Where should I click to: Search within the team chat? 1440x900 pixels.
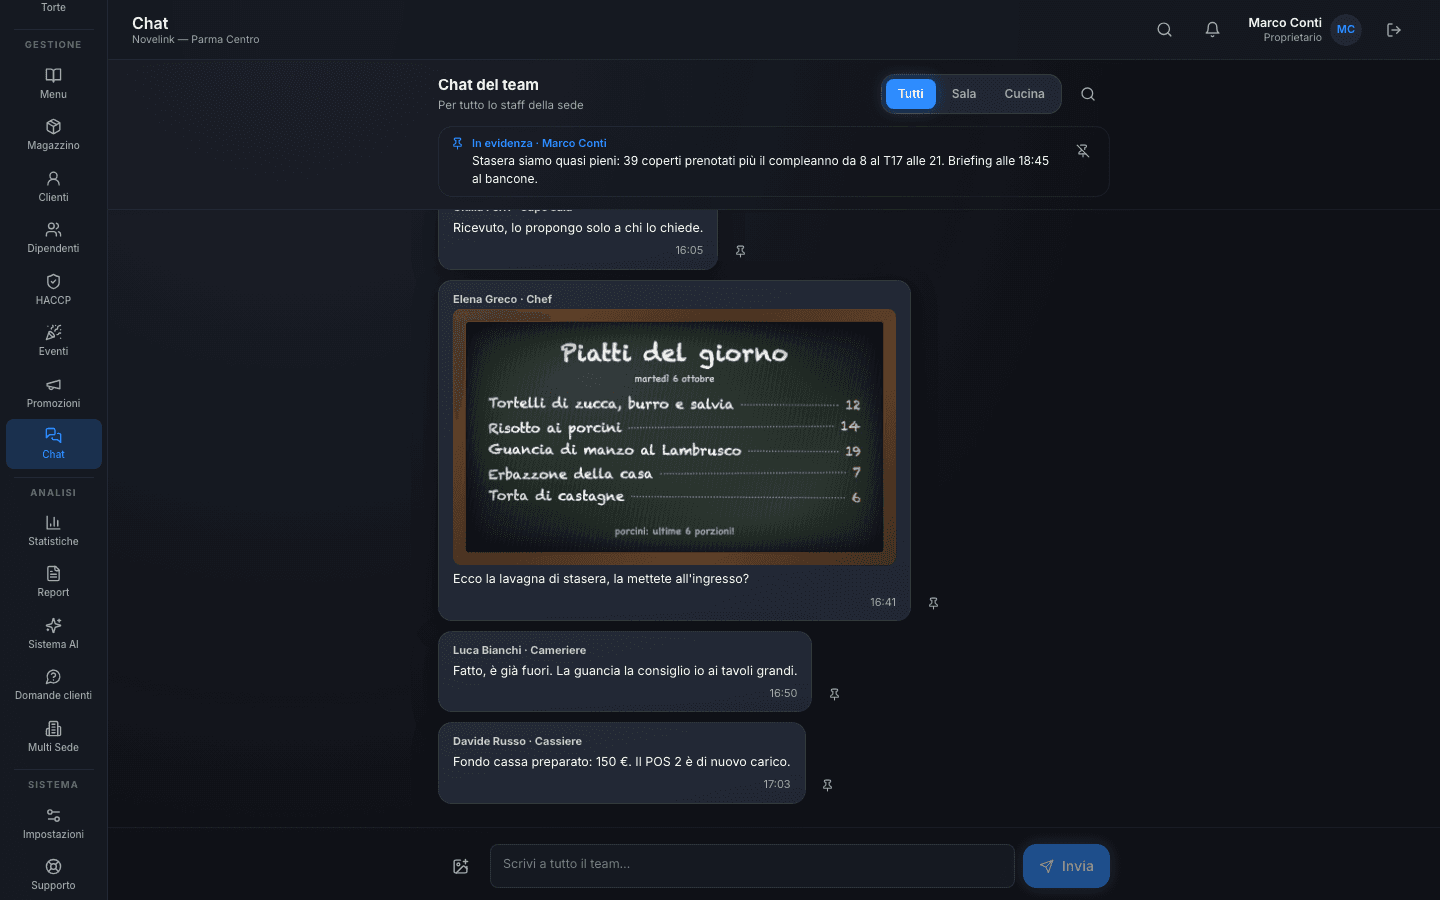coord(1088,94)
